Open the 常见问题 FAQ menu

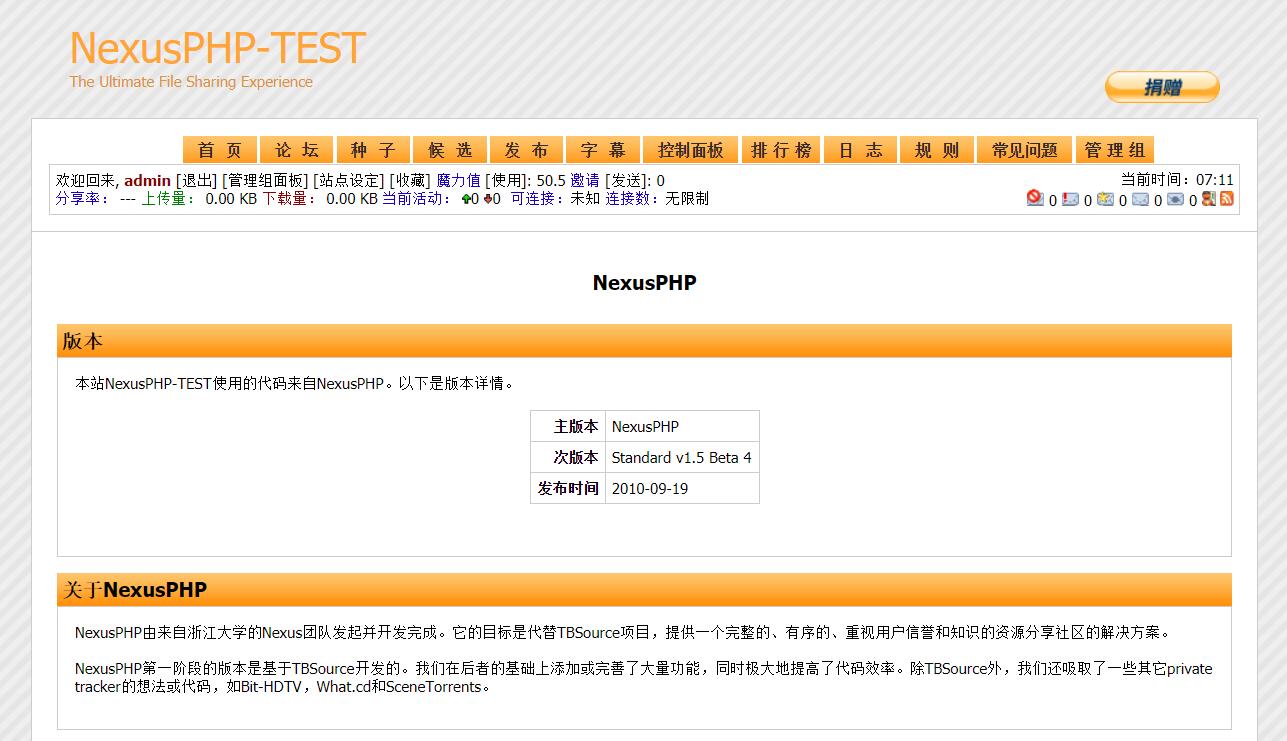(x=1025, y=150)
